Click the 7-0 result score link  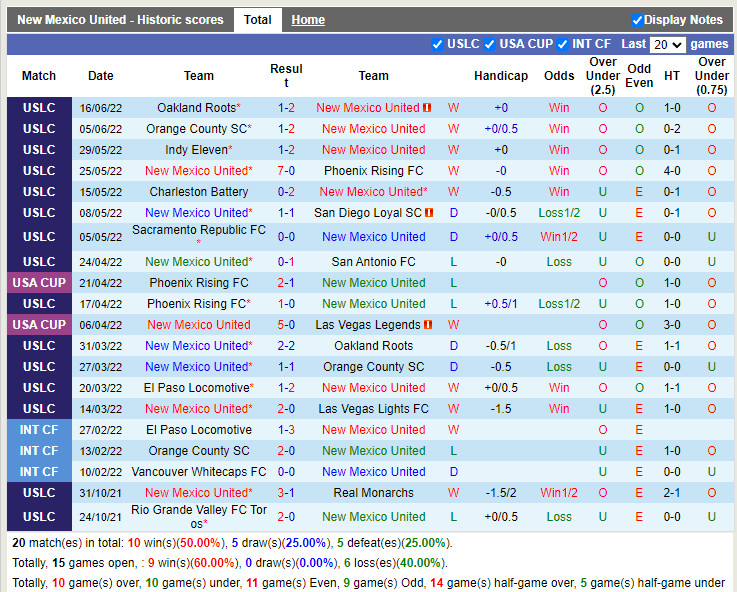[x=286, y=171]
